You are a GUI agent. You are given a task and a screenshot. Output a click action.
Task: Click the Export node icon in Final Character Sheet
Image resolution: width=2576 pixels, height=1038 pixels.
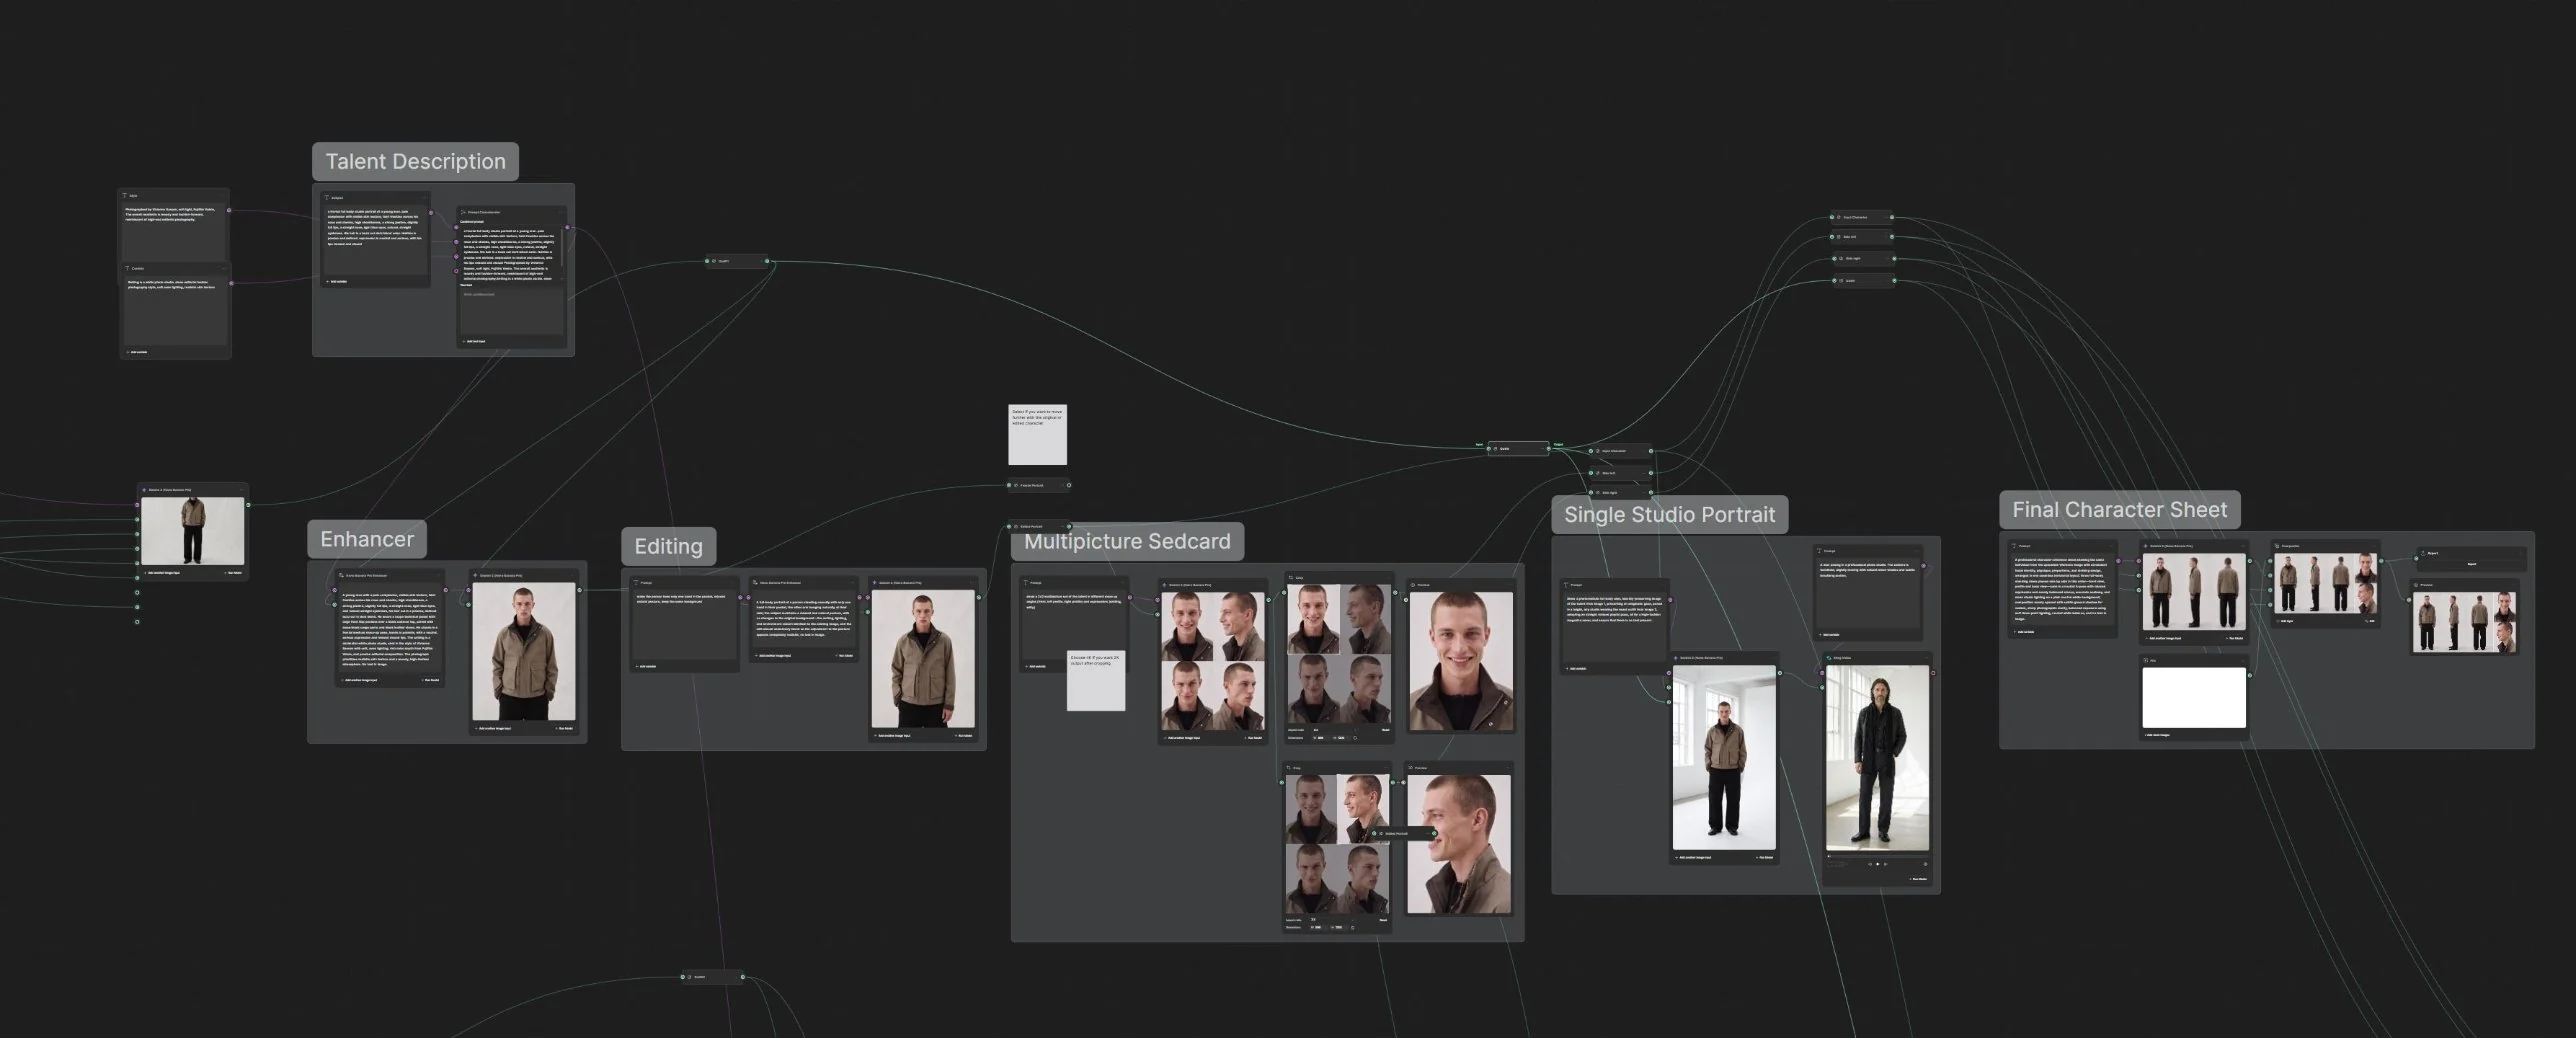coord(2422,553)
